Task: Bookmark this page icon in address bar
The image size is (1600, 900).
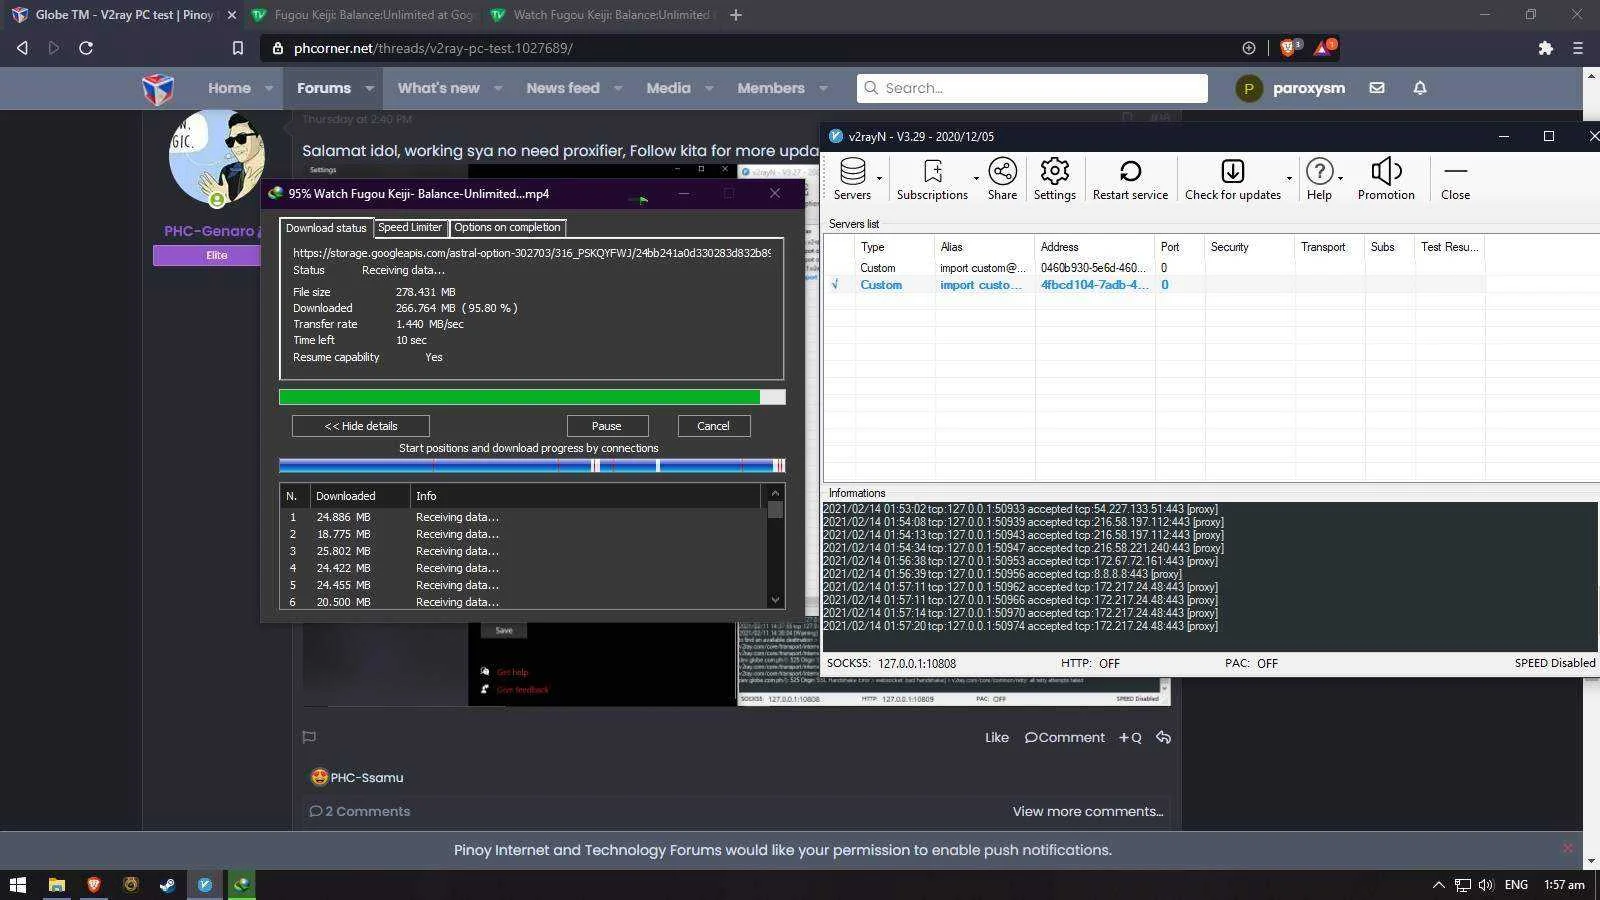Action: tap(237, 48)
